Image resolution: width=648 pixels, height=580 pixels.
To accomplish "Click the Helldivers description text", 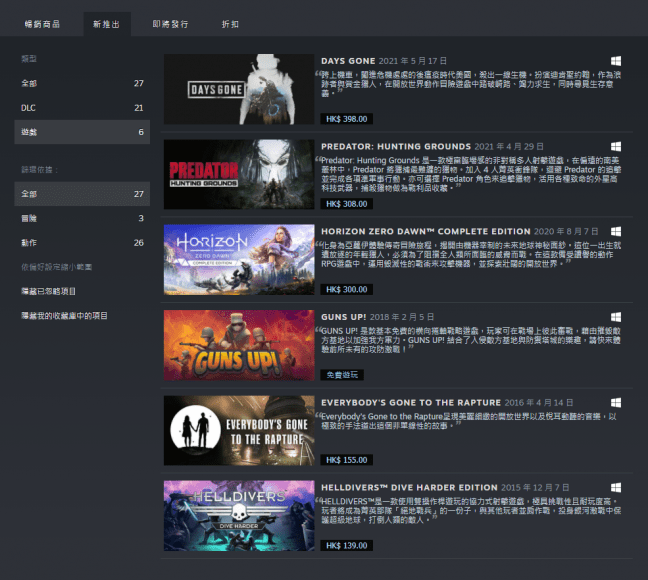I will pos(469,511).
